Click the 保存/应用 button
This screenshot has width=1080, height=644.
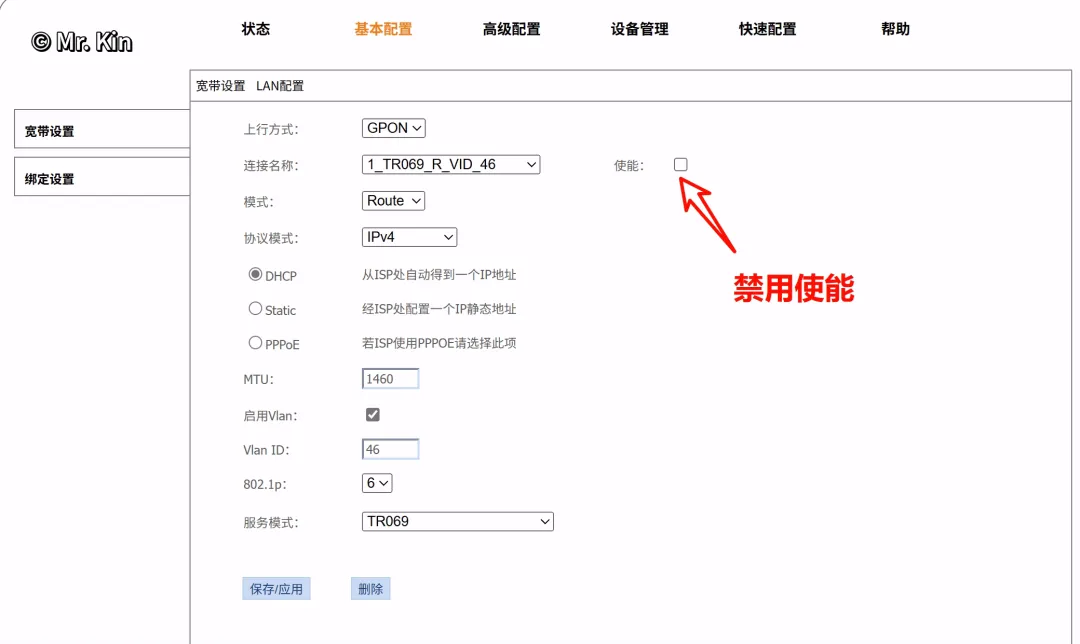(x=276, y=588)
